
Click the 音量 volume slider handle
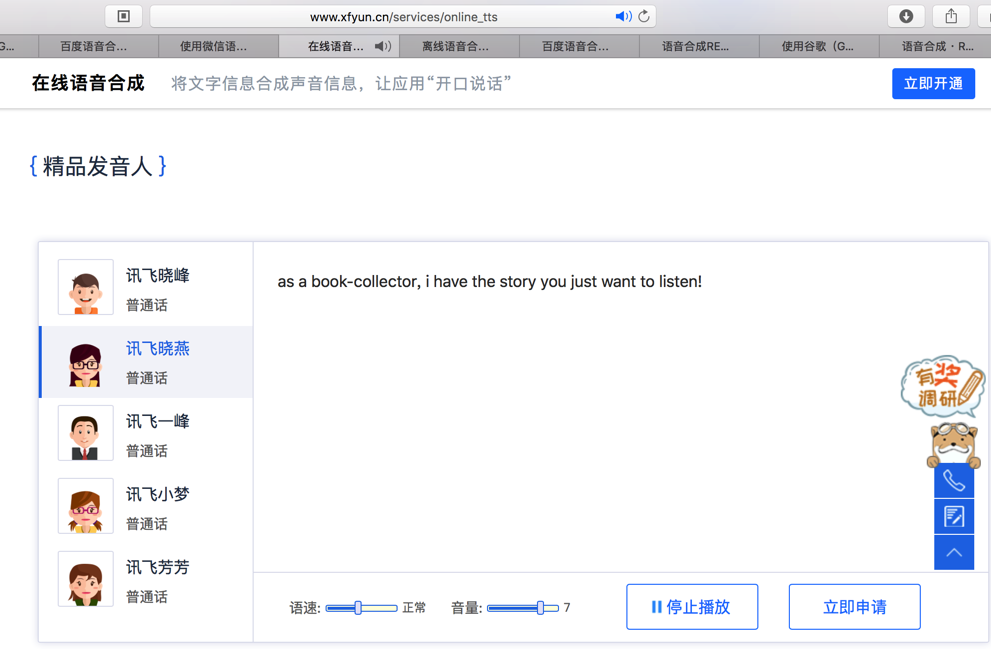click(540, 608)
